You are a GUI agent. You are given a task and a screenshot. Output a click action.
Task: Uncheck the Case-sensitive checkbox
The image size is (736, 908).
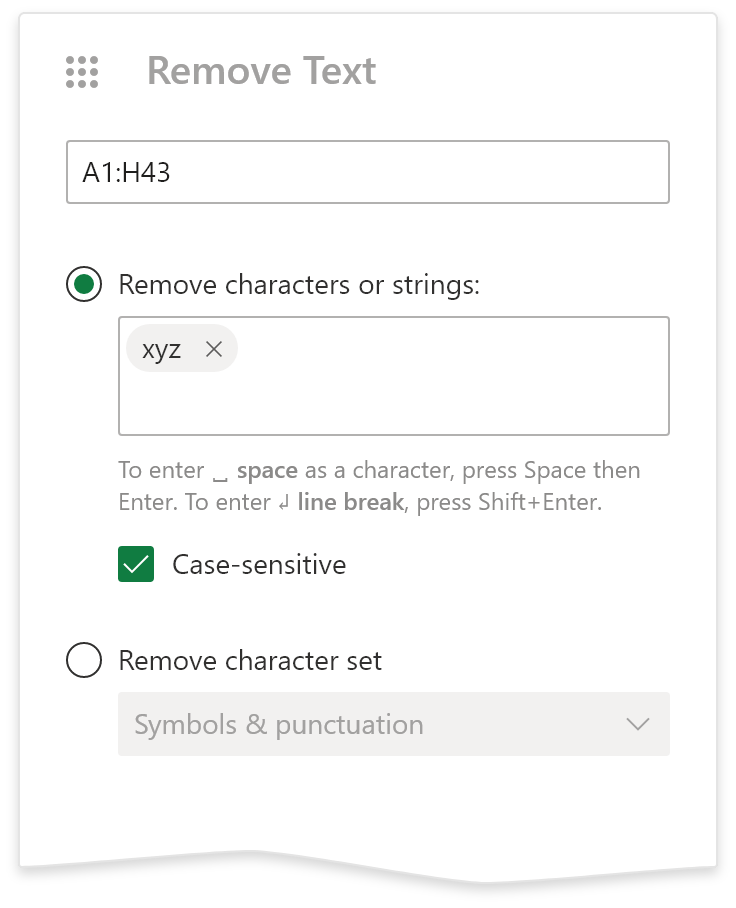click(136, 564)
